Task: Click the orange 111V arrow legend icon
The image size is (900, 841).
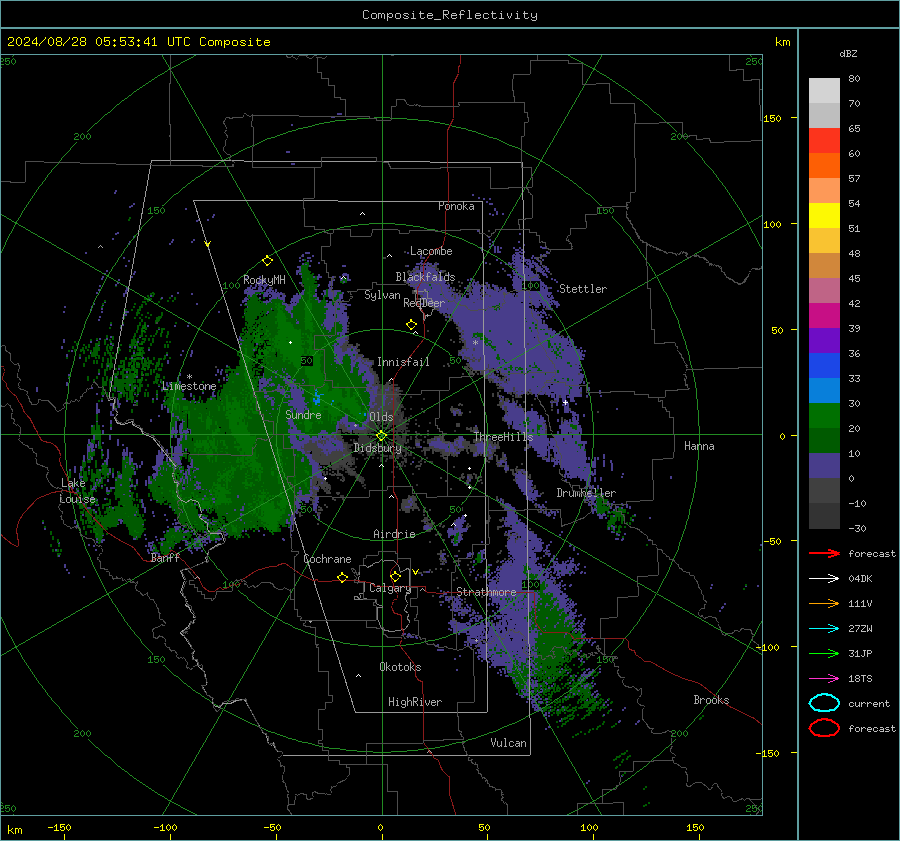Action: pos(824,603)
